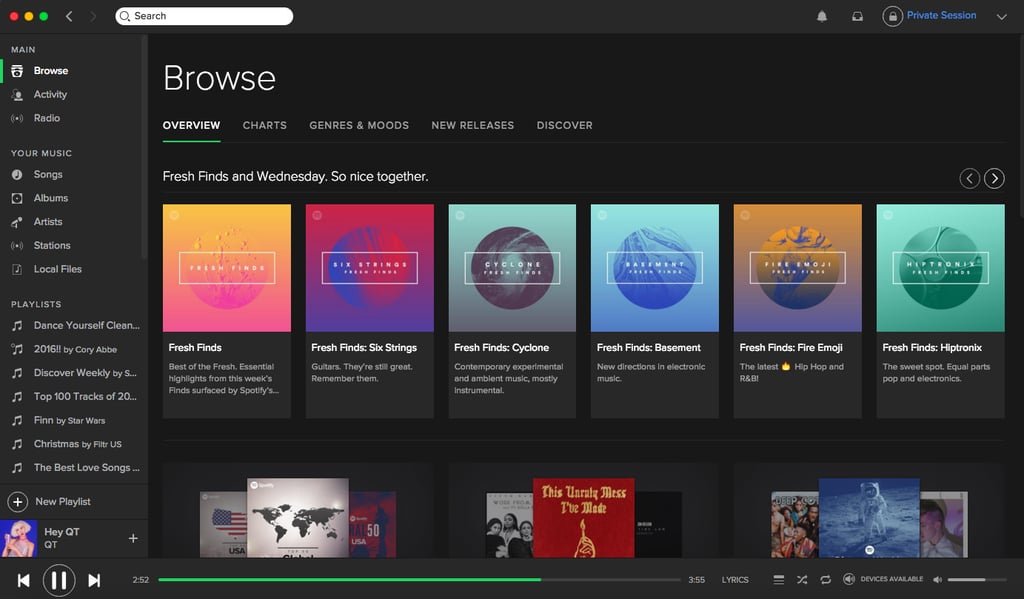Switch to the New Releases tab
The image size is (1024, 599).
473,125
